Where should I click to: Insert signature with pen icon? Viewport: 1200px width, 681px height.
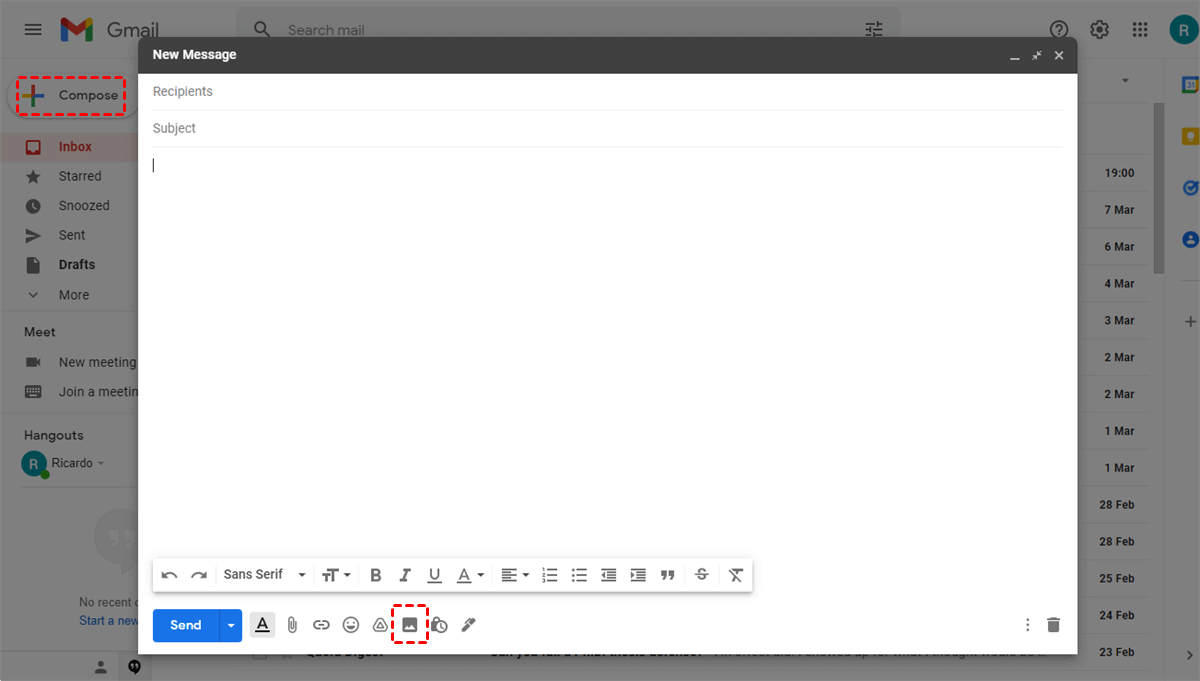(468, 625)
